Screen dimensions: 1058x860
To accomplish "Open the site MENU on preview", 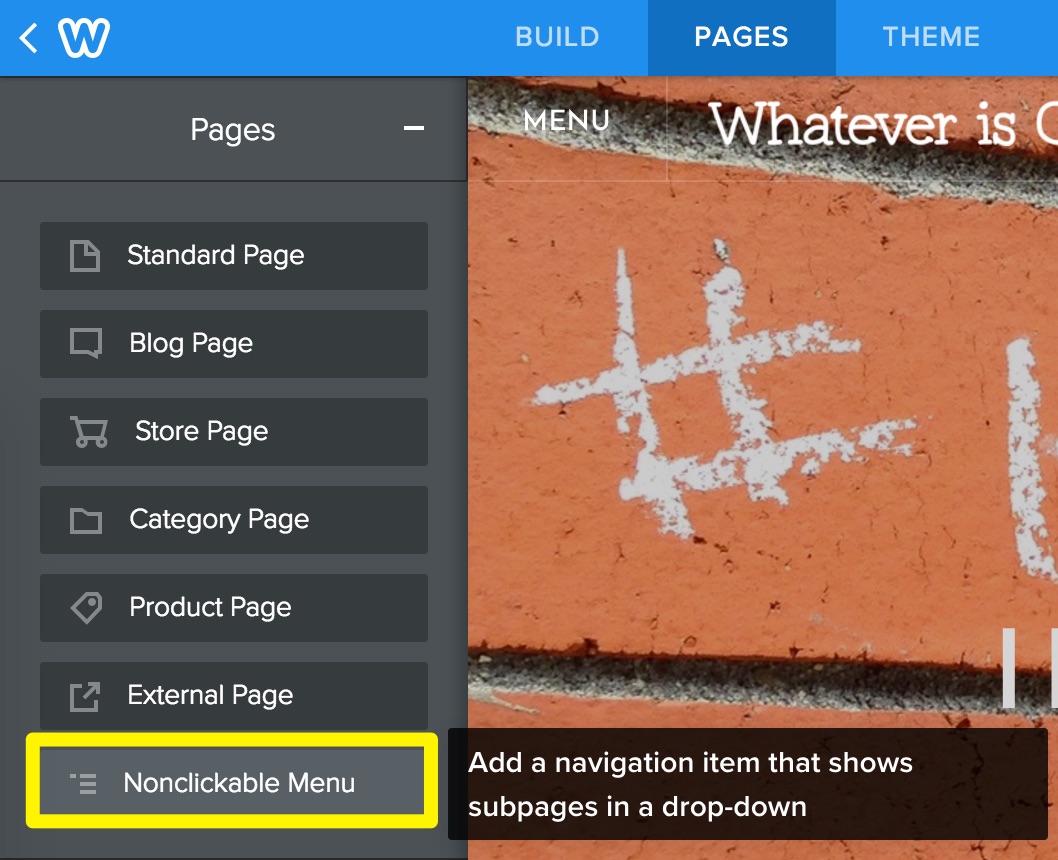I will point(567,121).
